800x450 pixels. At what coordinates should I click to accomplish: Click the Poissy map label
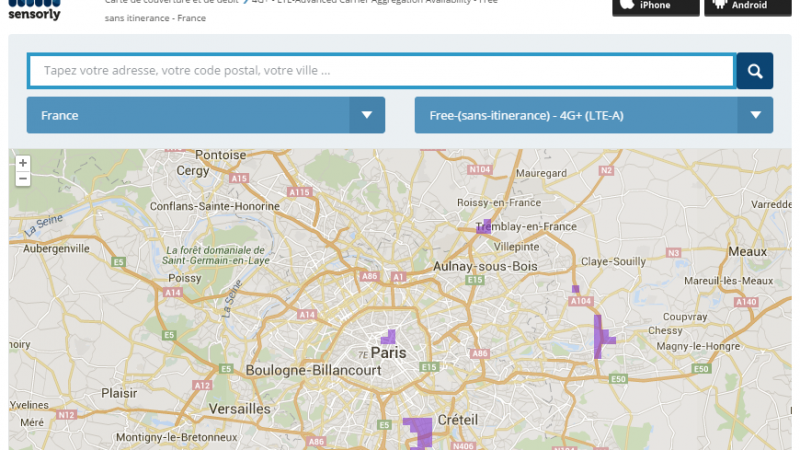(185, 279)
